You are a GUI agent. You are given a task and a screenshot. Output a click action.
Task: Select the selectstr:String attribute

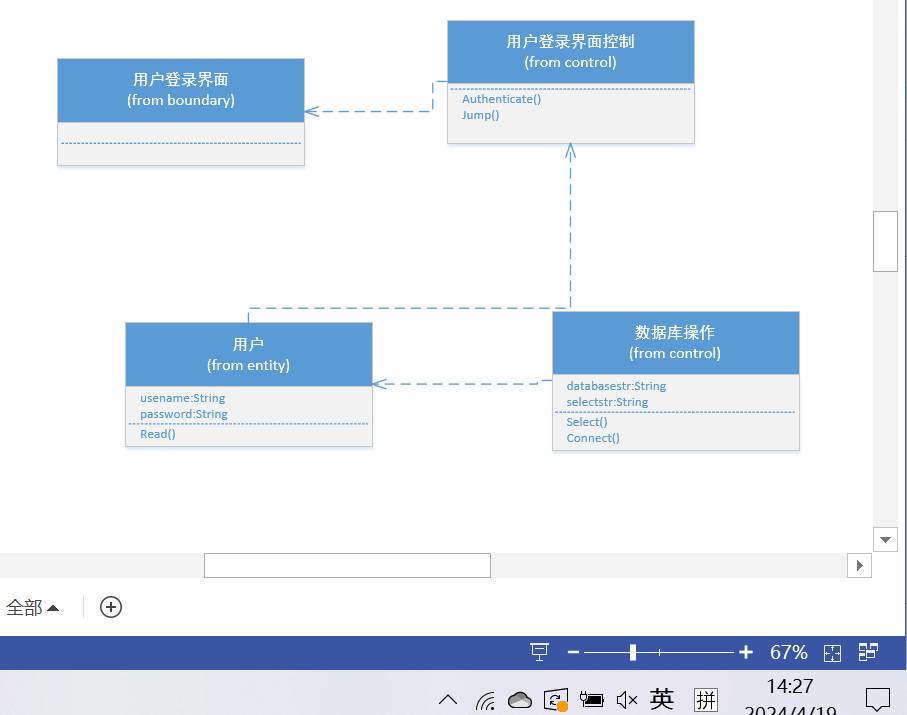607,402
